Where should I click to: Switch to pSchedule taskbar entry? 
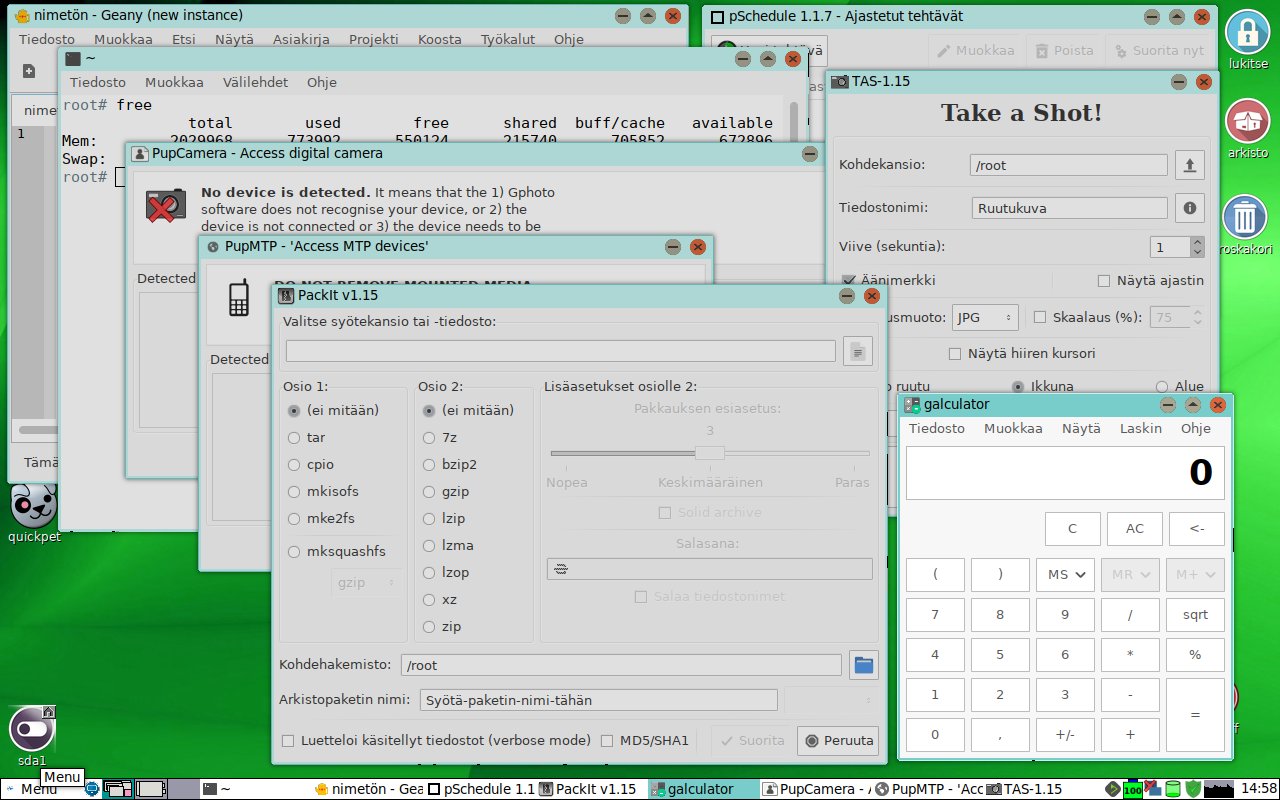click(481, 789)
